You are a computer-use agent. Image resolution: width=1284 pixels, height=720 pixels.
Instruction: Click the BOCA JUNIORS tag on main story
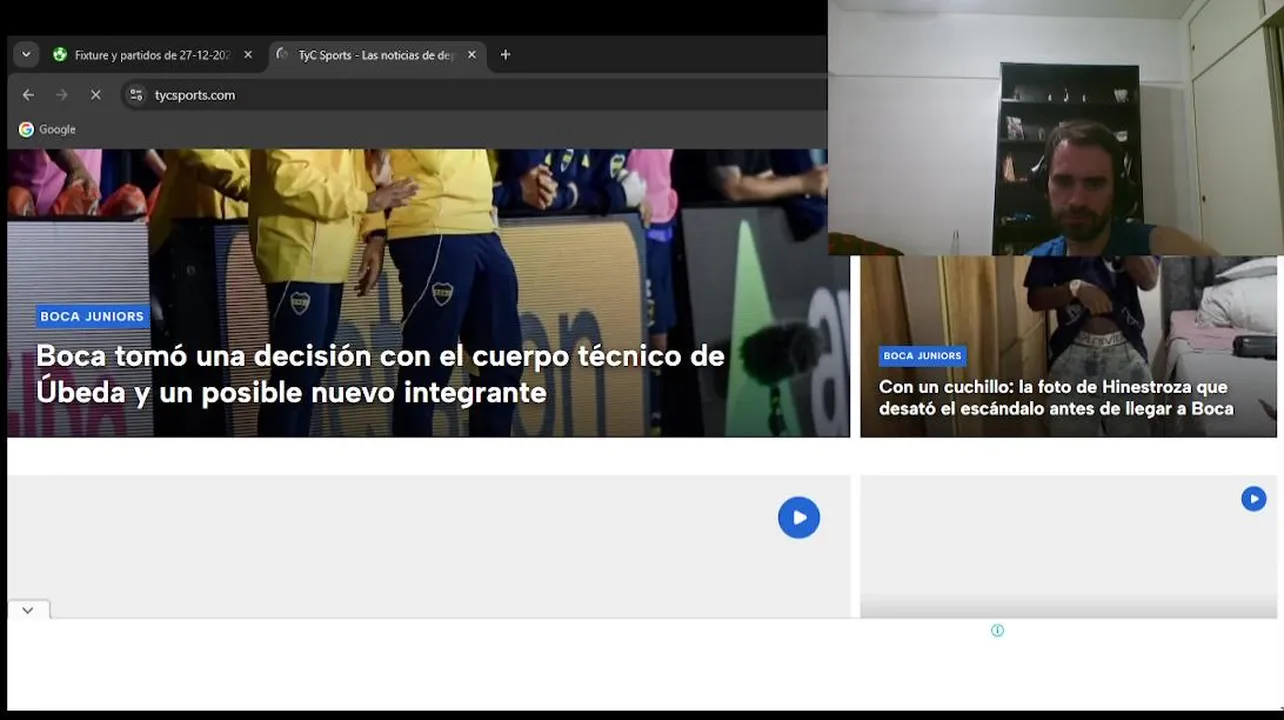point(92,316)
